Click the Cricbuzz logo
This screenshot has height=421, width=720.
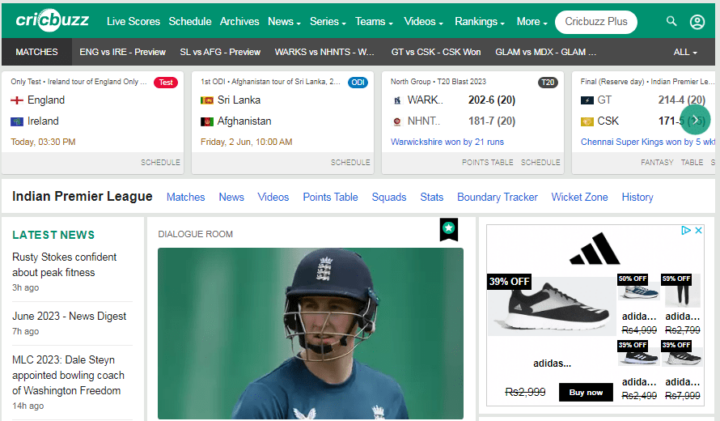(x=52, y=20)
